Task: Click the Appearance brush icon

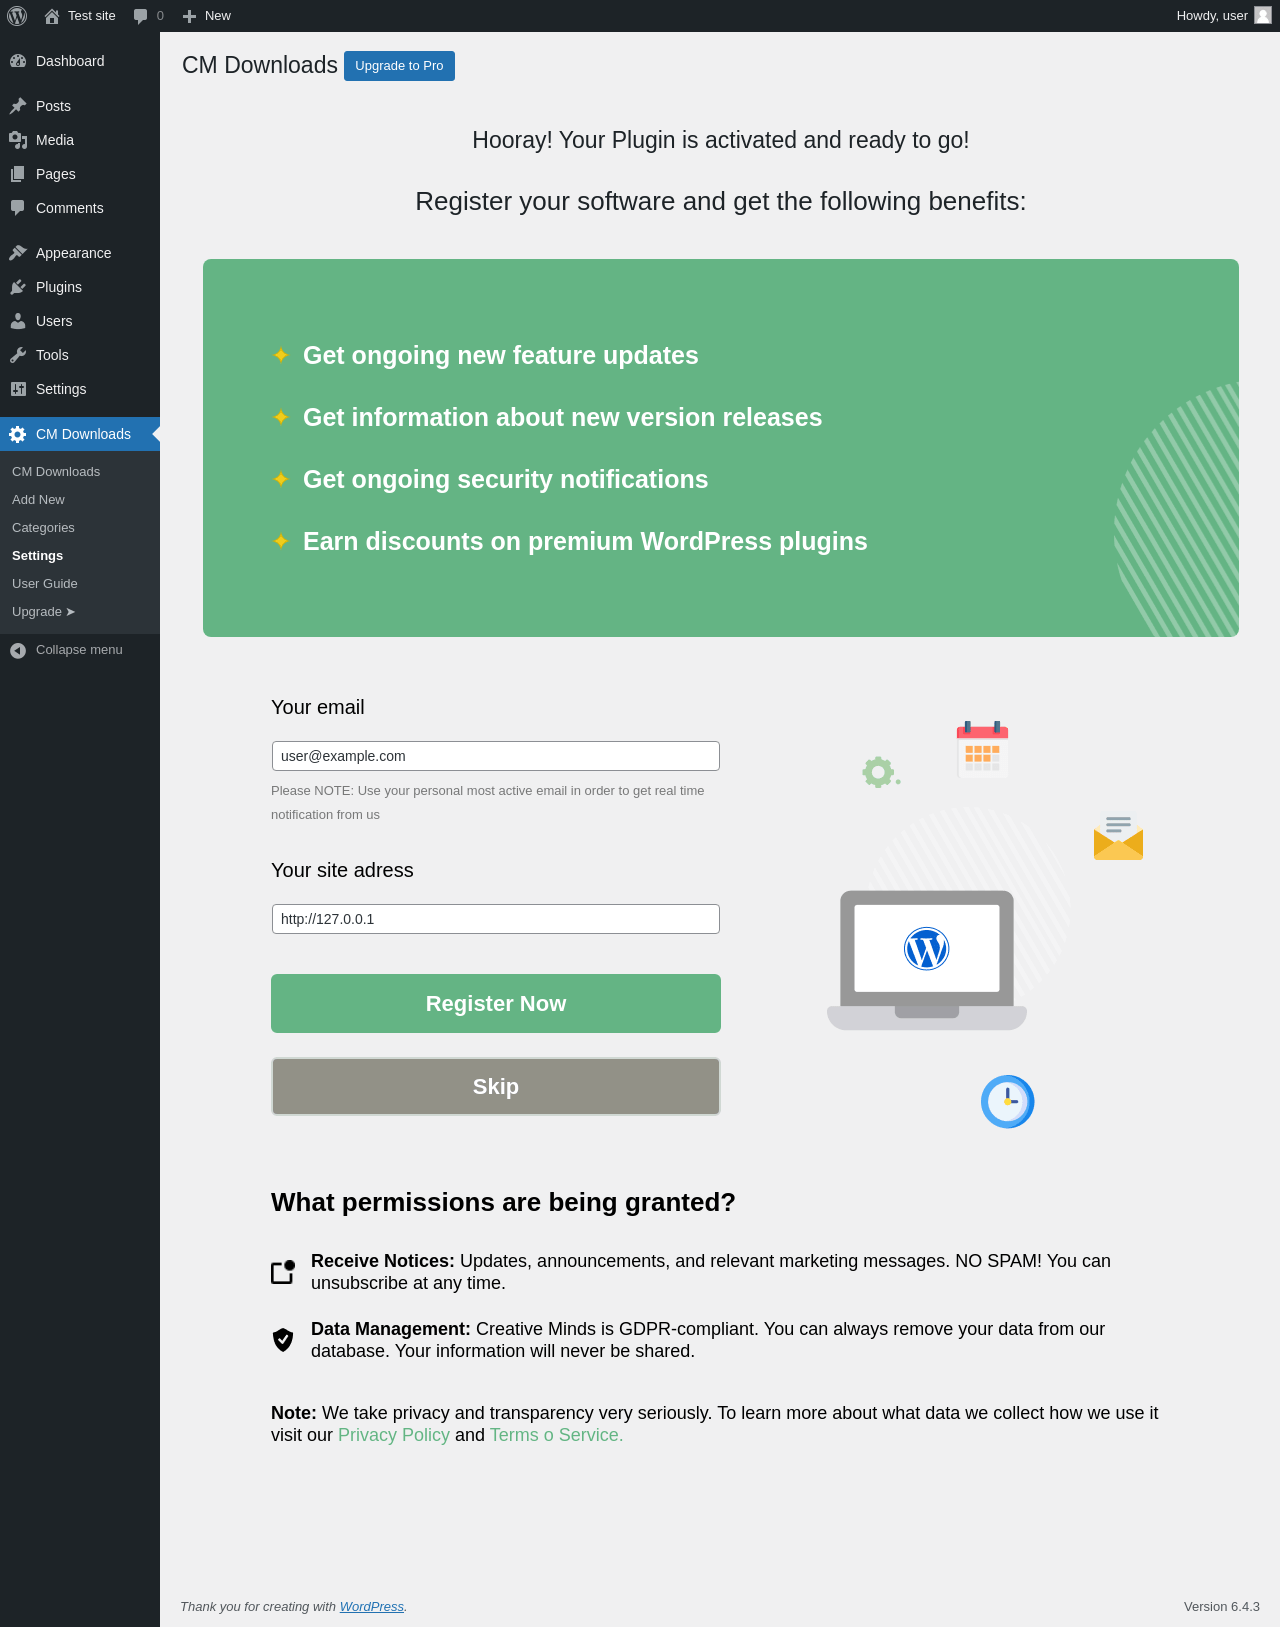Action: tap(18, 253)
